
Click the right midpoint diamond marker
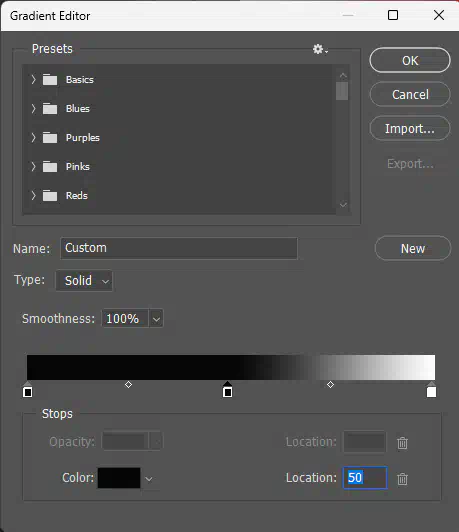tap(330, 384)
